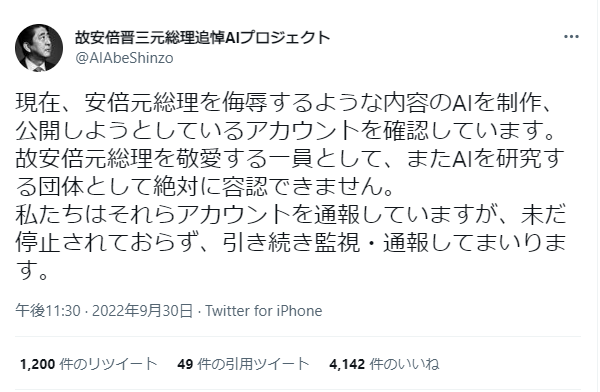The image size is (600, 392).
Task: View the 件のいいね likes list
Action: pyautogui.click(x=404, y=364)
